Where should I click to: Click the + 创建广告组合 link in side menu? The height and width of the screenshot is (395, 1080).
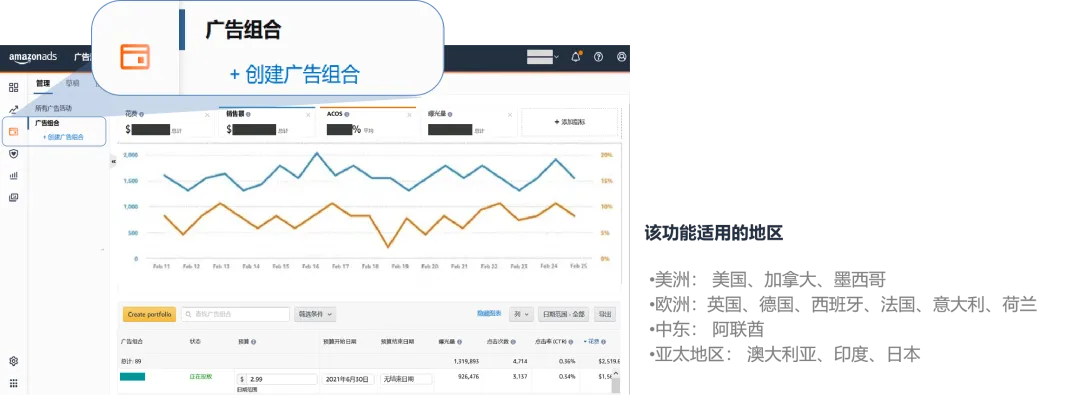[x=63, y=136]
